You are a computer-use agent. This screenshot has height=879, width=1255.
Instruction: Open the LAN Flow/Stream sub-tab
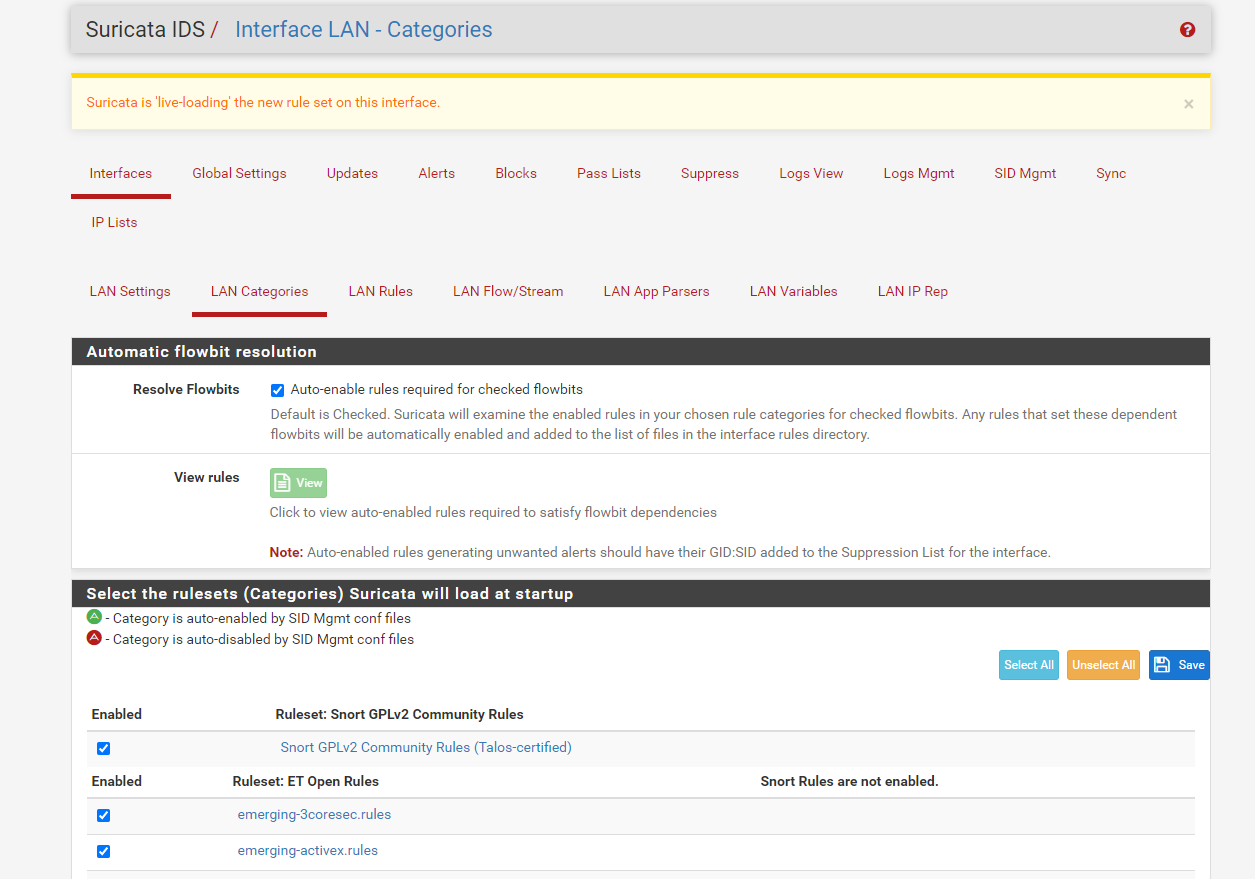(508, 291)
